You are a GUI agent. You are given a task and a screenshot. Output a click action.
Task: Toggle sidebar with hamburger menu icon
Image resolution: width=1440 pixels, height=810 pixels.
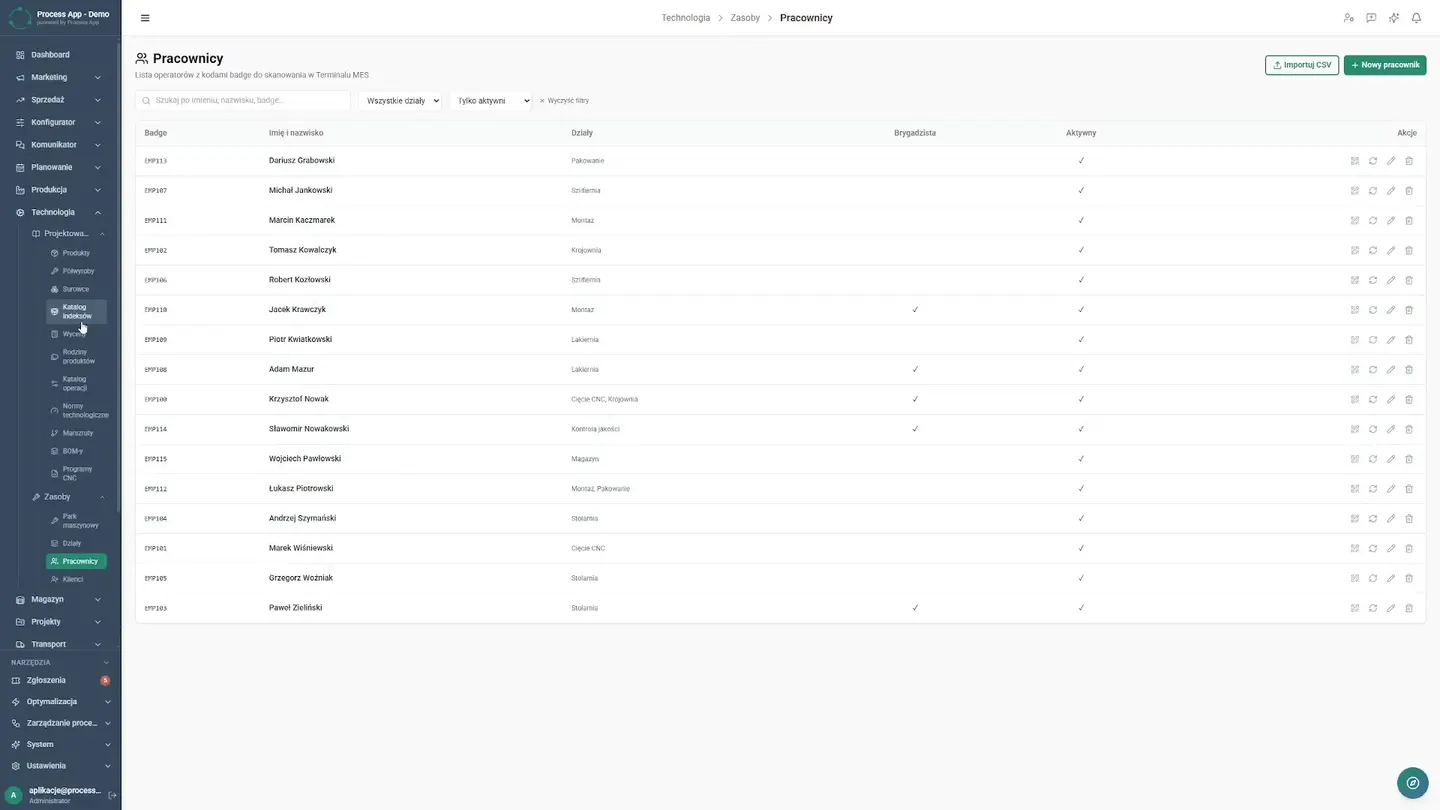pos(145,18)
